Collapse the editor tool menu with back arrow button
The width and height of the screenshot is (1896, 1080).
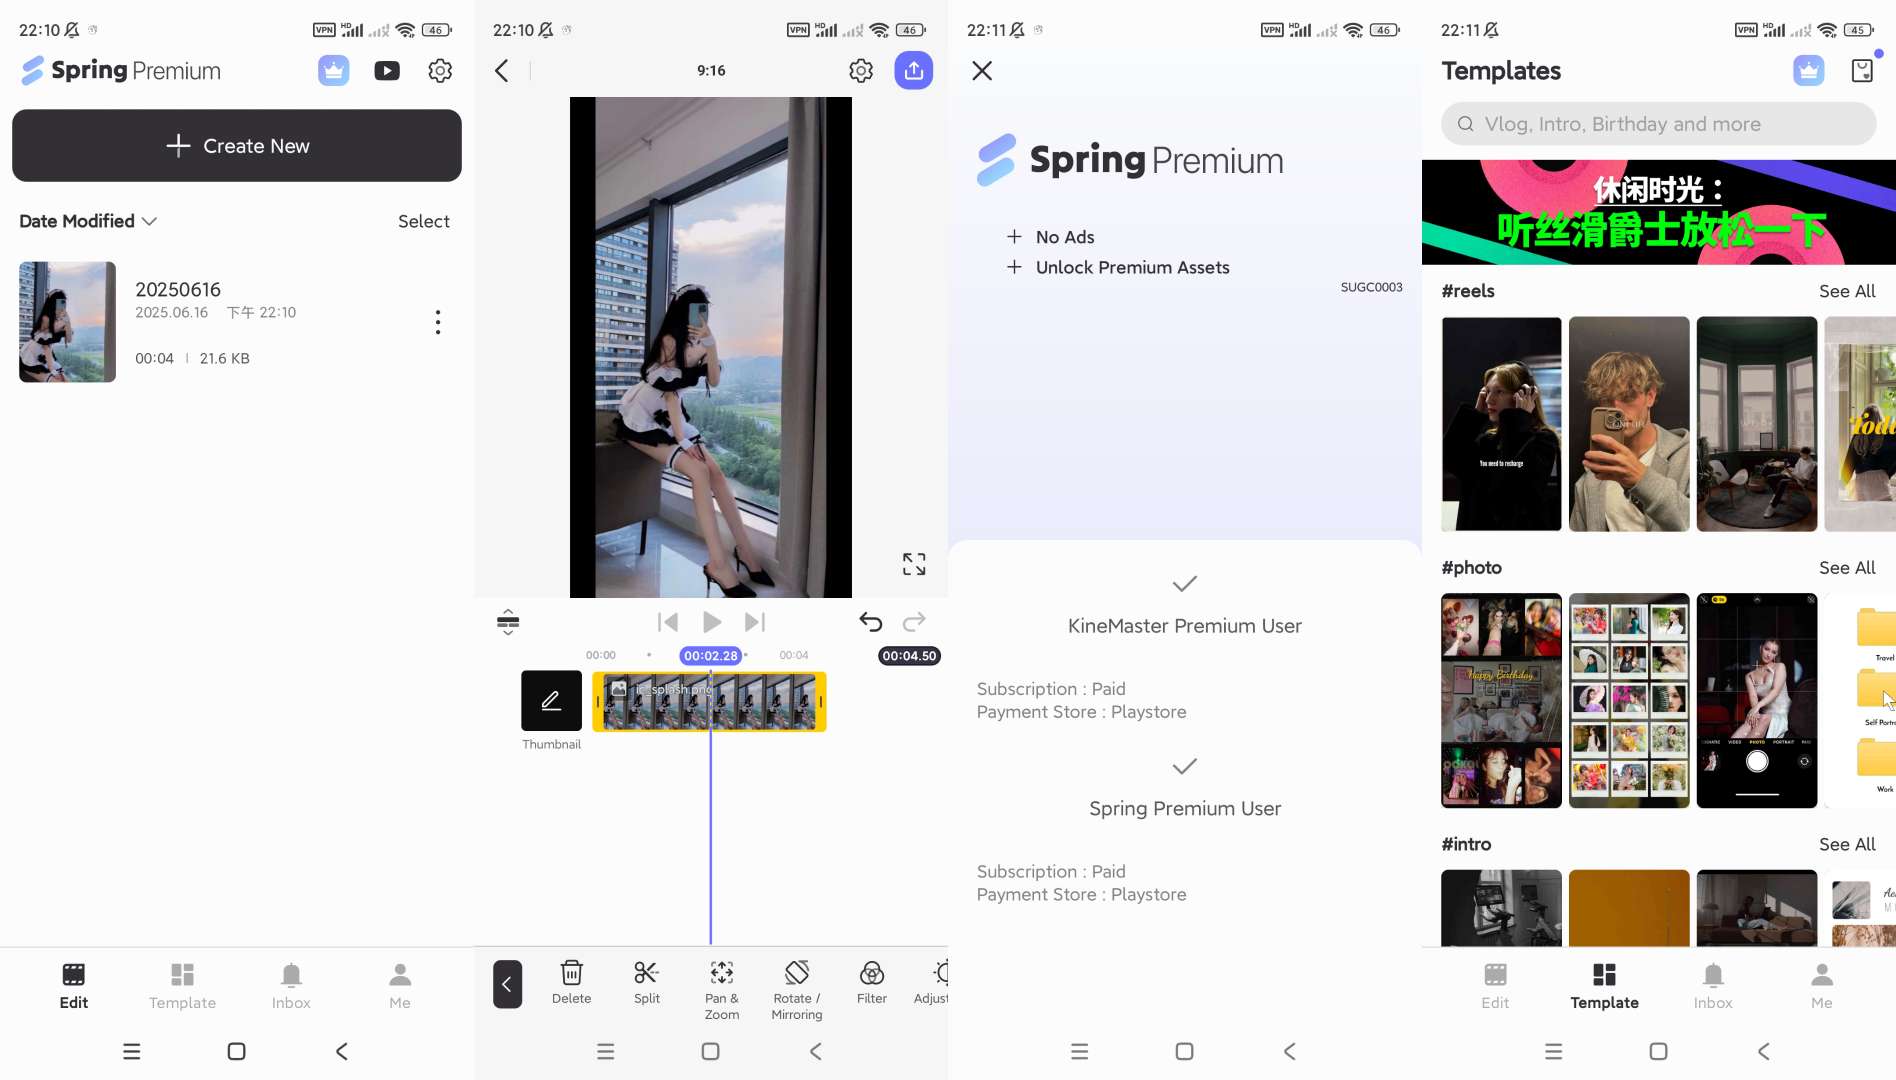click(507, 985)
